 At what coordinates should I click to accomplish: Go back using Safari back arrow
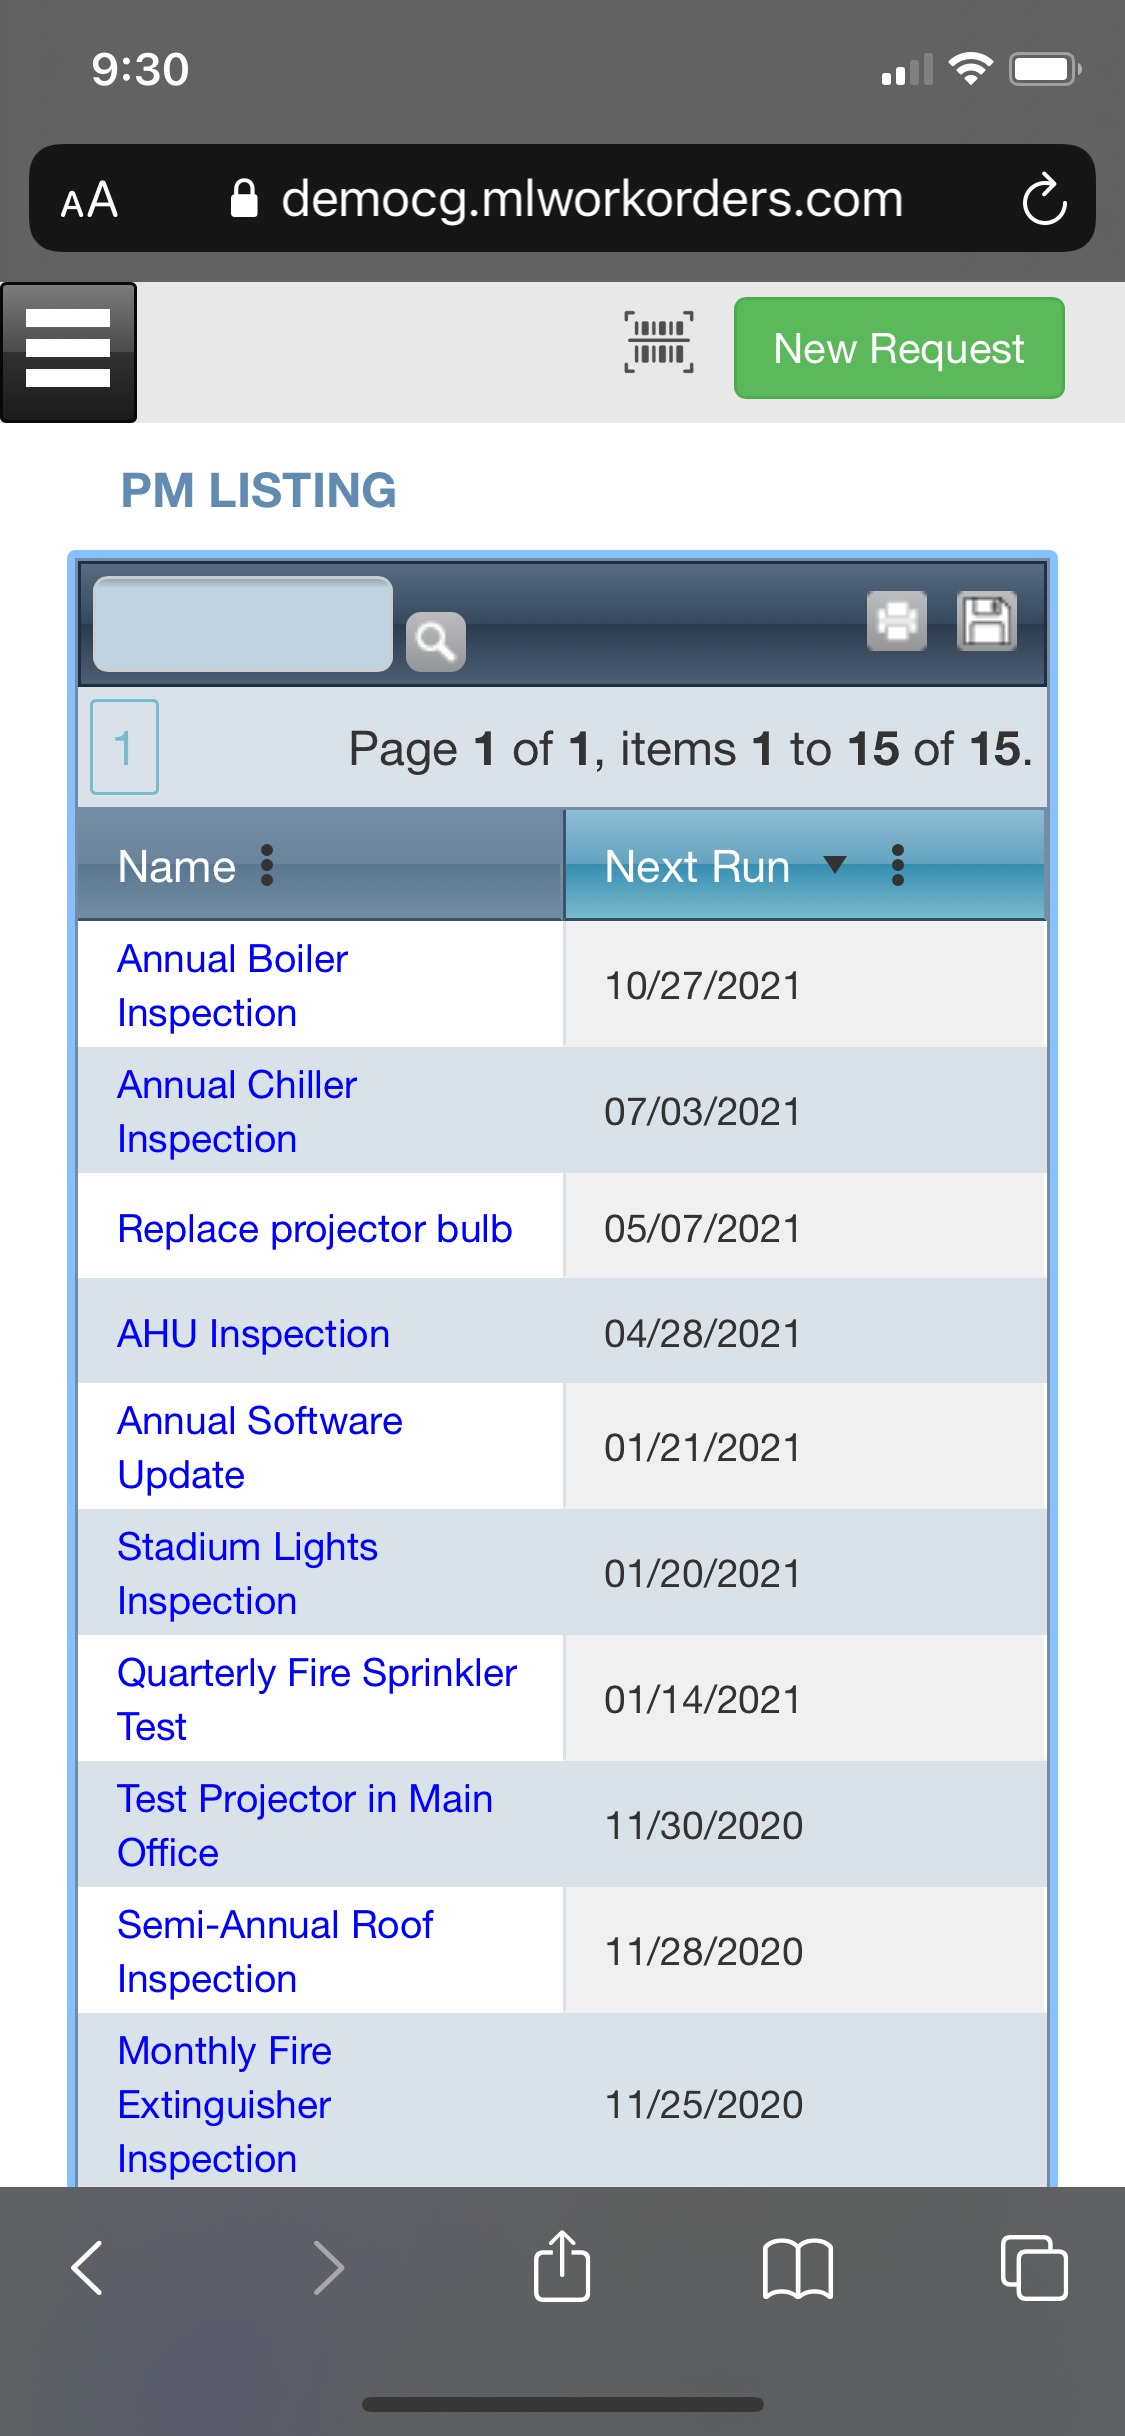(x=88, y=2268)
